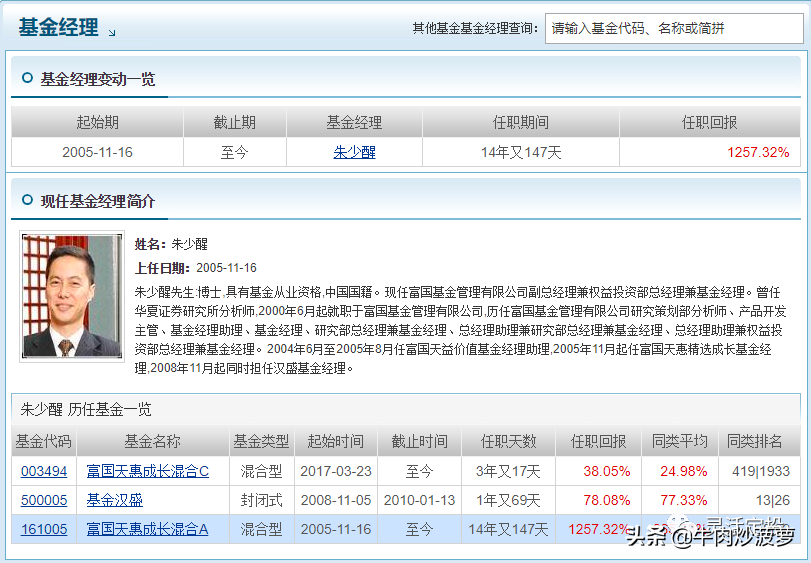Click the 任职天数 column header
Image resolution: width=811 pixels, height=563 pixels.
tap(508, 442)
